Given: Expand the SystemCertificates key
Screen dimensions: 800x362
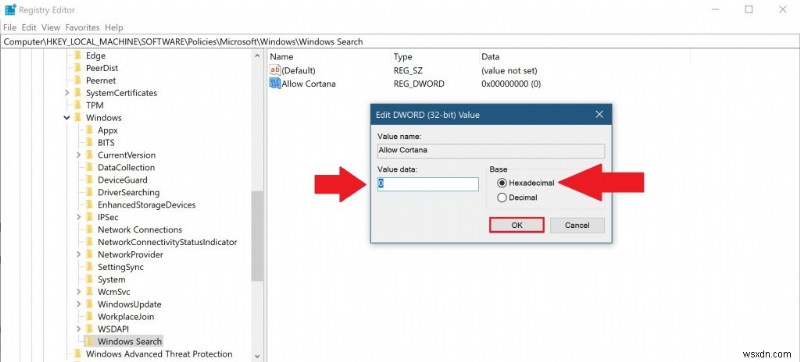Looking at the screenshot, I should click(x=67, y=93).
